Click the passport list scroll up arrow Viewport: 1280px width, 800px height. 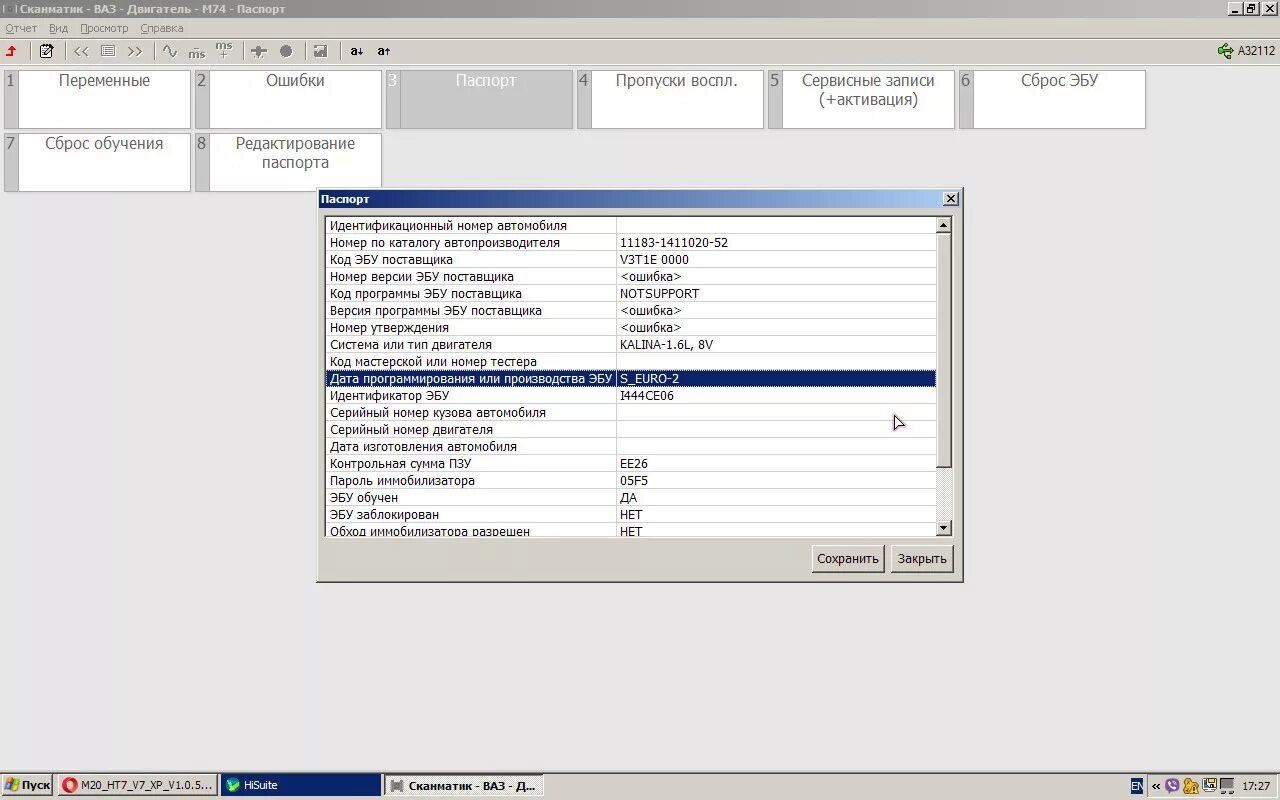tap(943, 225)
